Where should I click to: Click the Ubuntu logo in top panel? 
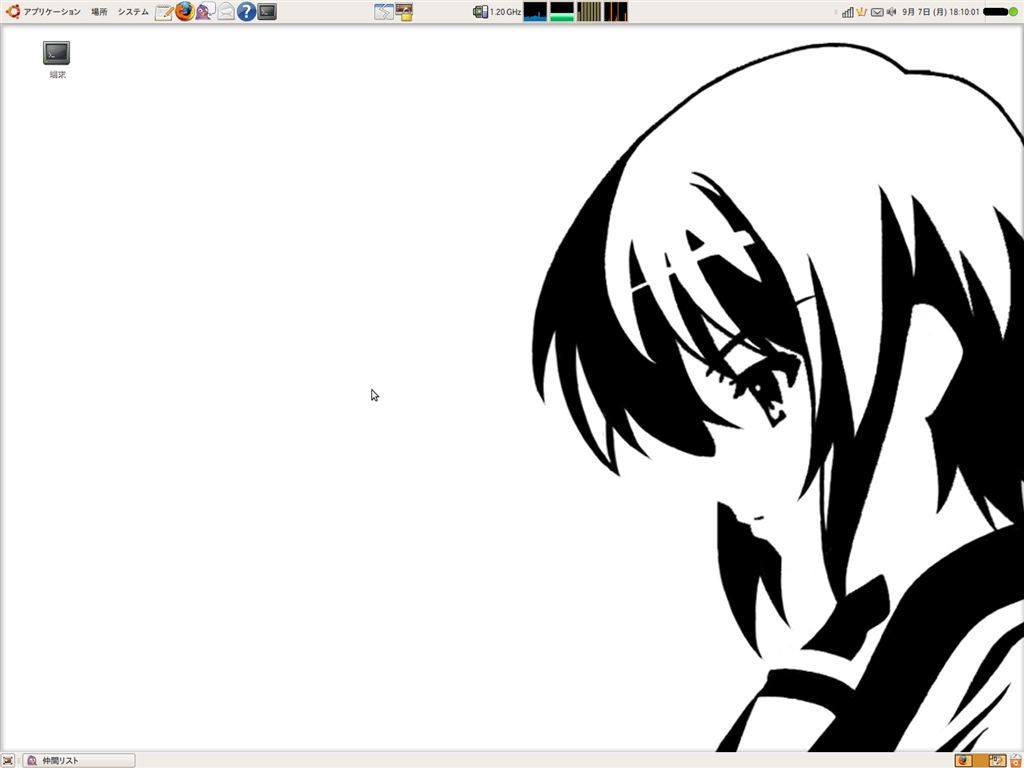pos(12,12)
